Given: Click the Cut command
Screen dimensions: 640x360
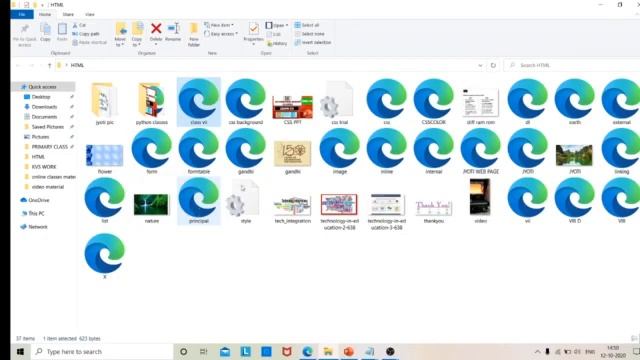Looking at the screenshot, I should point(80,25).
